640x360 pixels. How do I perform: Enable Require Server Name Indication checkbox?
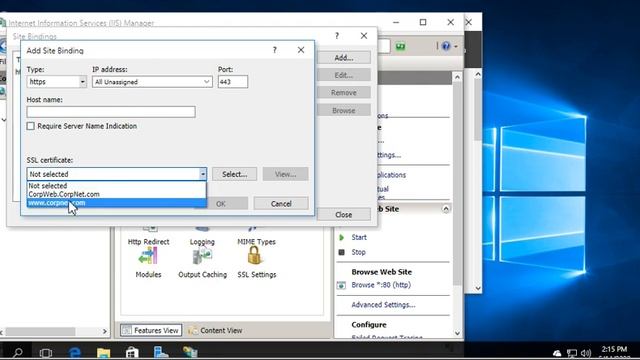[x=31, y=126]
